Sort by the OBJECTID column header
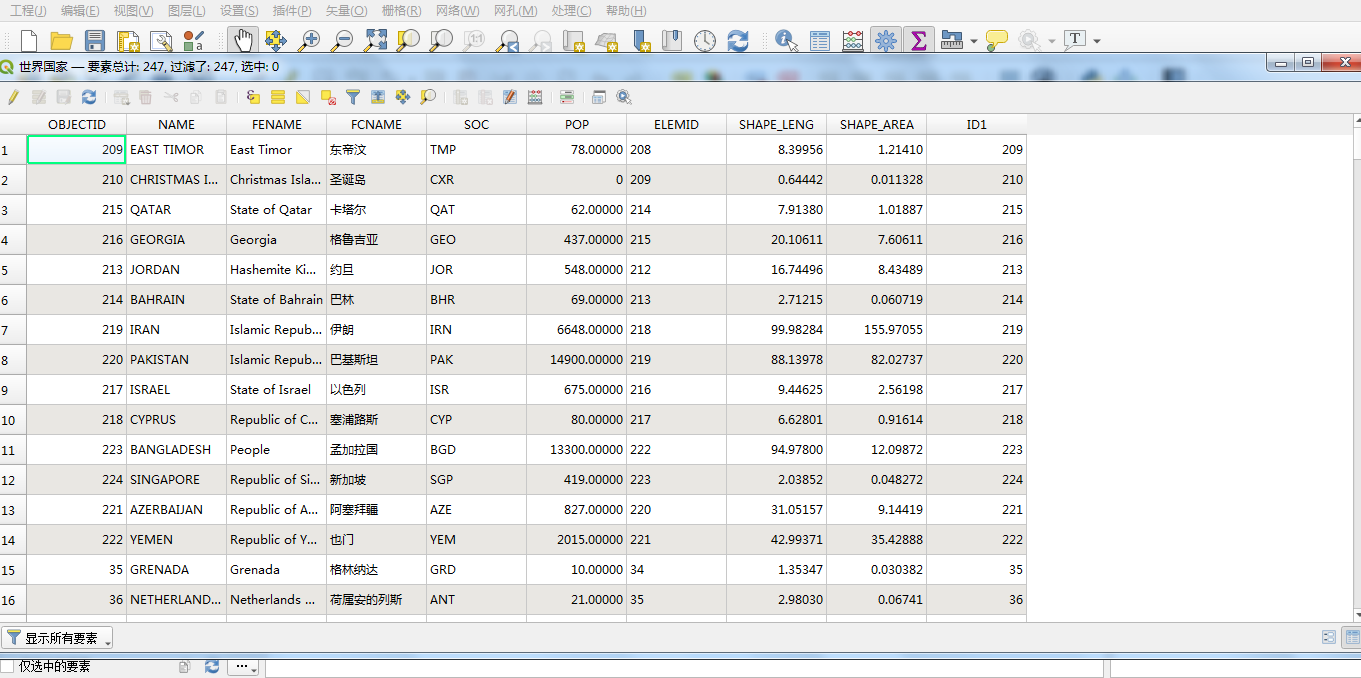Image resolution: width=1361 pixels, height=678 pixels. click(x=77, y=125)
